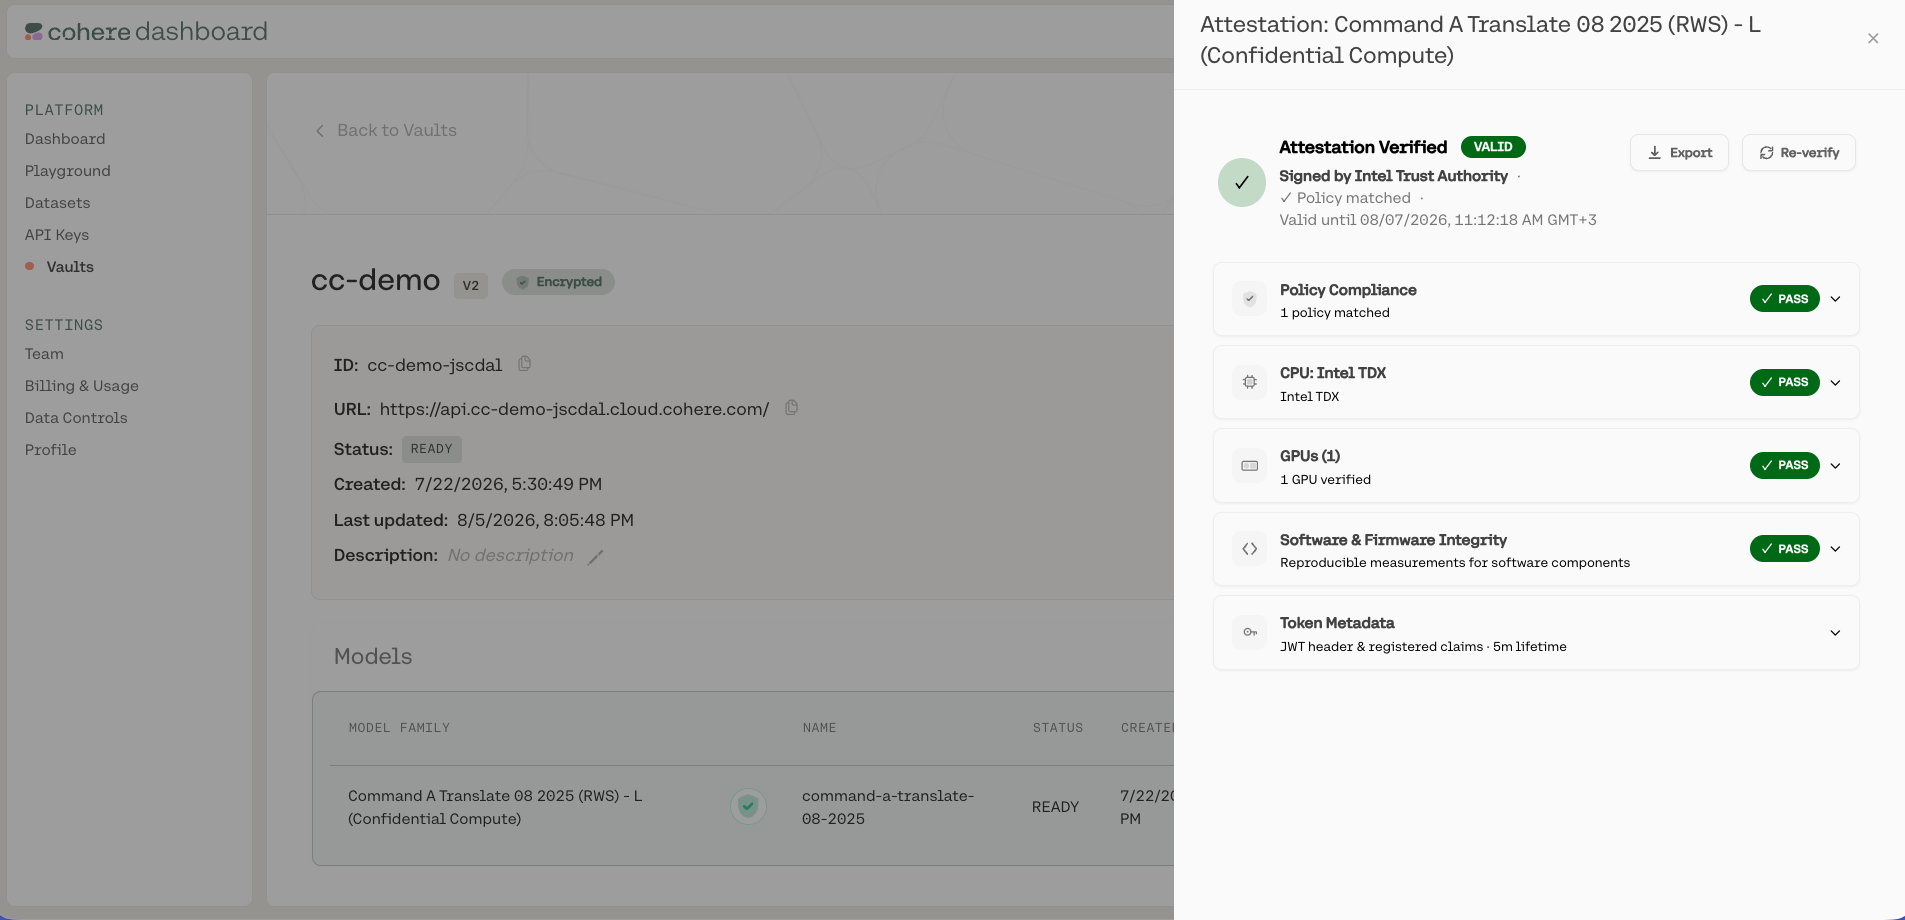Click the CPU chip icon for Intel TDX

coord(1249,382)
